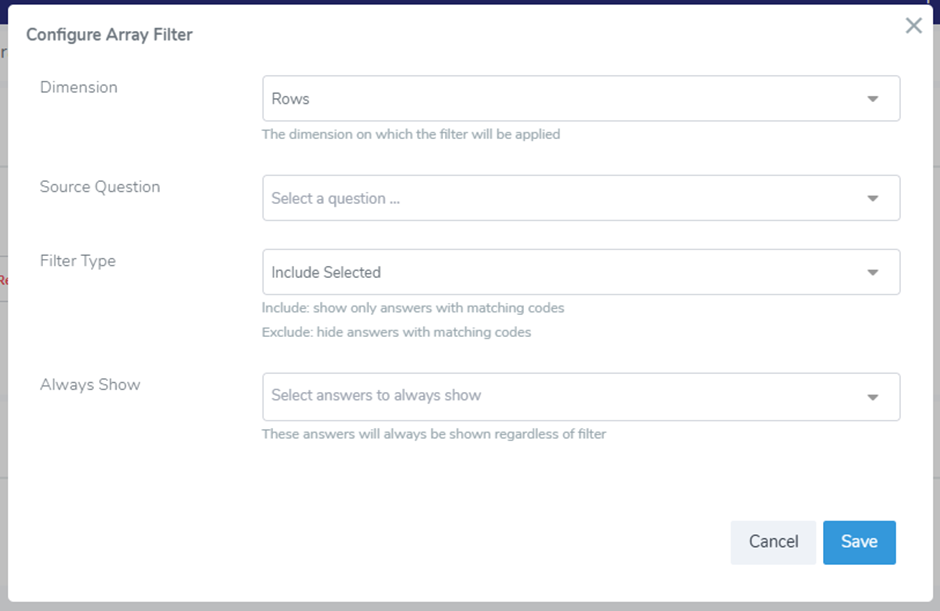Click the Source Question field label
The width and height of the screenshot is (940, 611).
(100, 187)
